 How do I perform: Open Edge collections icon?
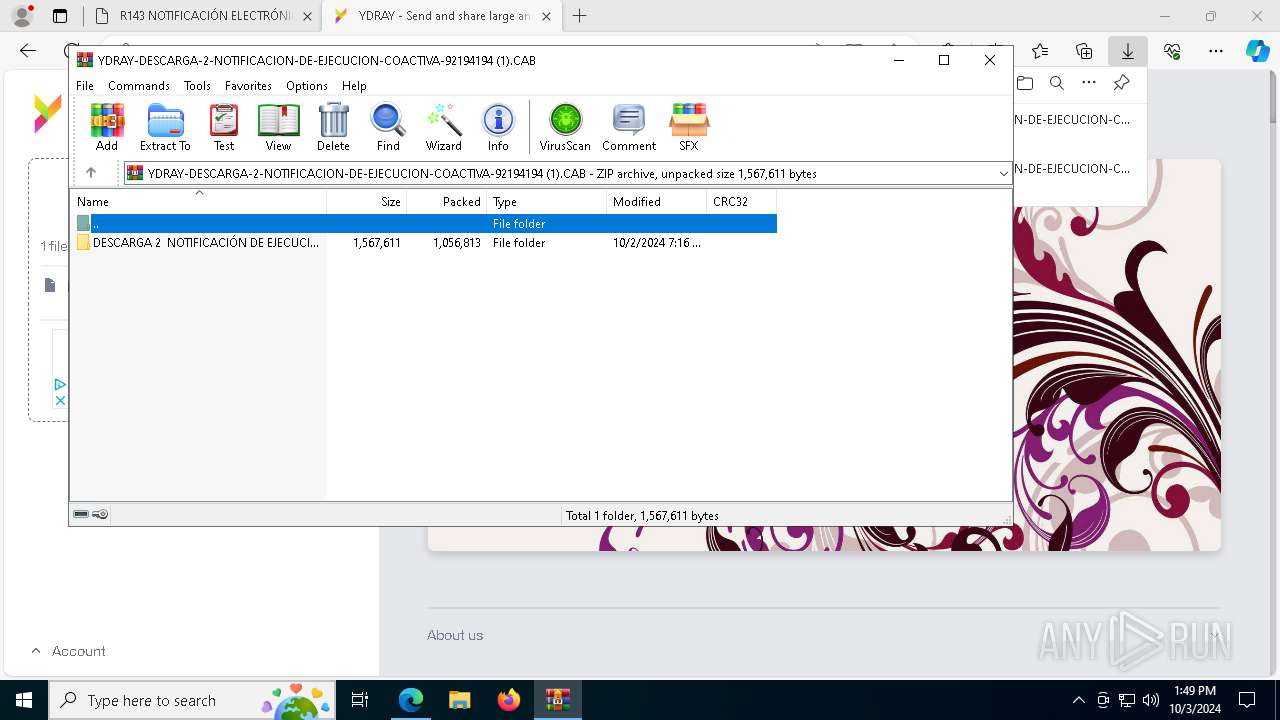coord(1084,51)
